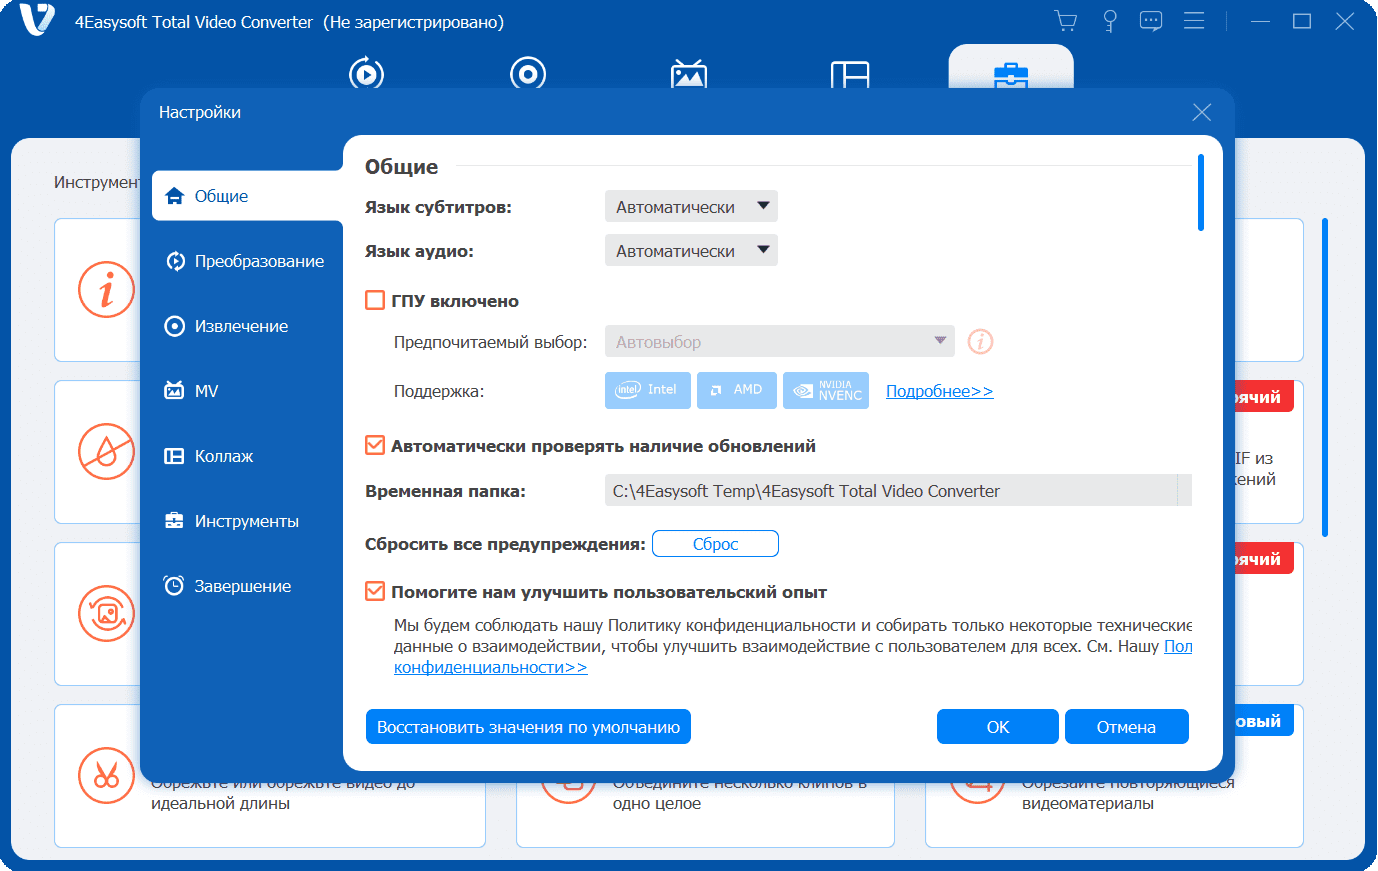Click the Сброс button

(715, 544)
